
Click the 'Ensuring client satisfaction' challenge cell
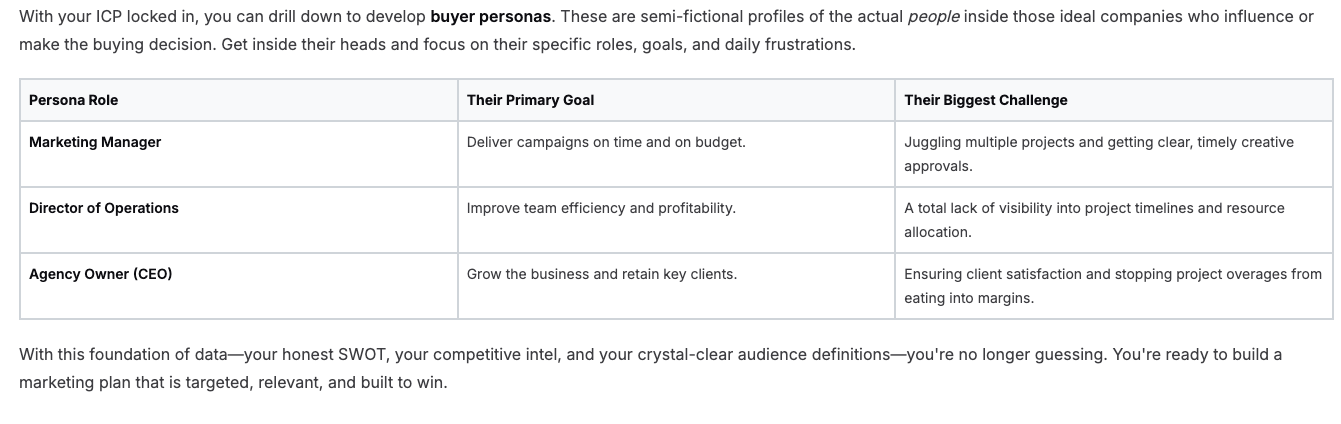[1114, 286]
